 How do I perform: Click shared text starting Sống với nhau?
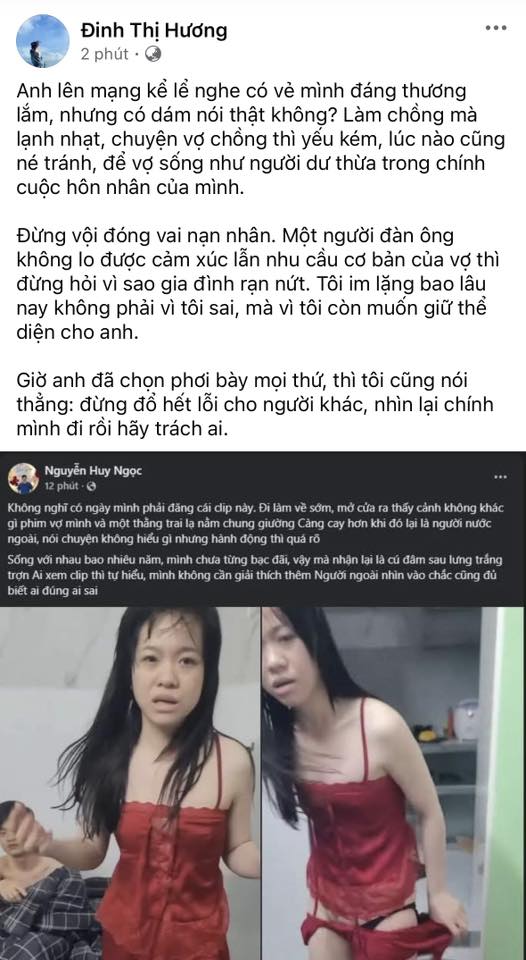click(255, 576)
